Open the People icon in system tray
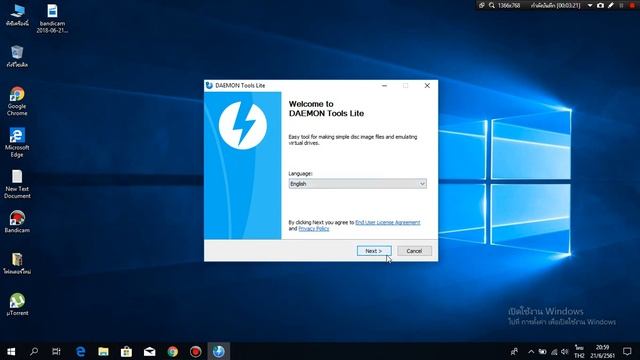 coord(515,351)
